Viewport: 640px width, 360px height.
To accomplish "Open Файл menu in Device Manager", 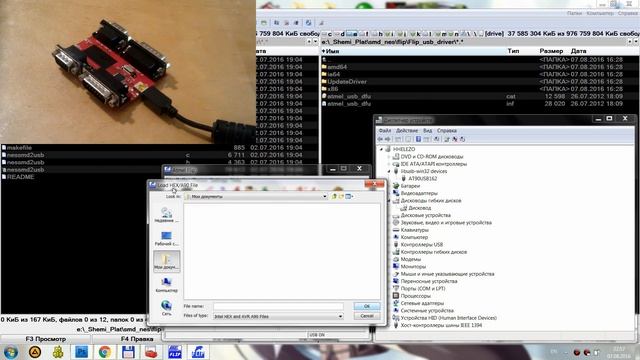I will [384, 131].
